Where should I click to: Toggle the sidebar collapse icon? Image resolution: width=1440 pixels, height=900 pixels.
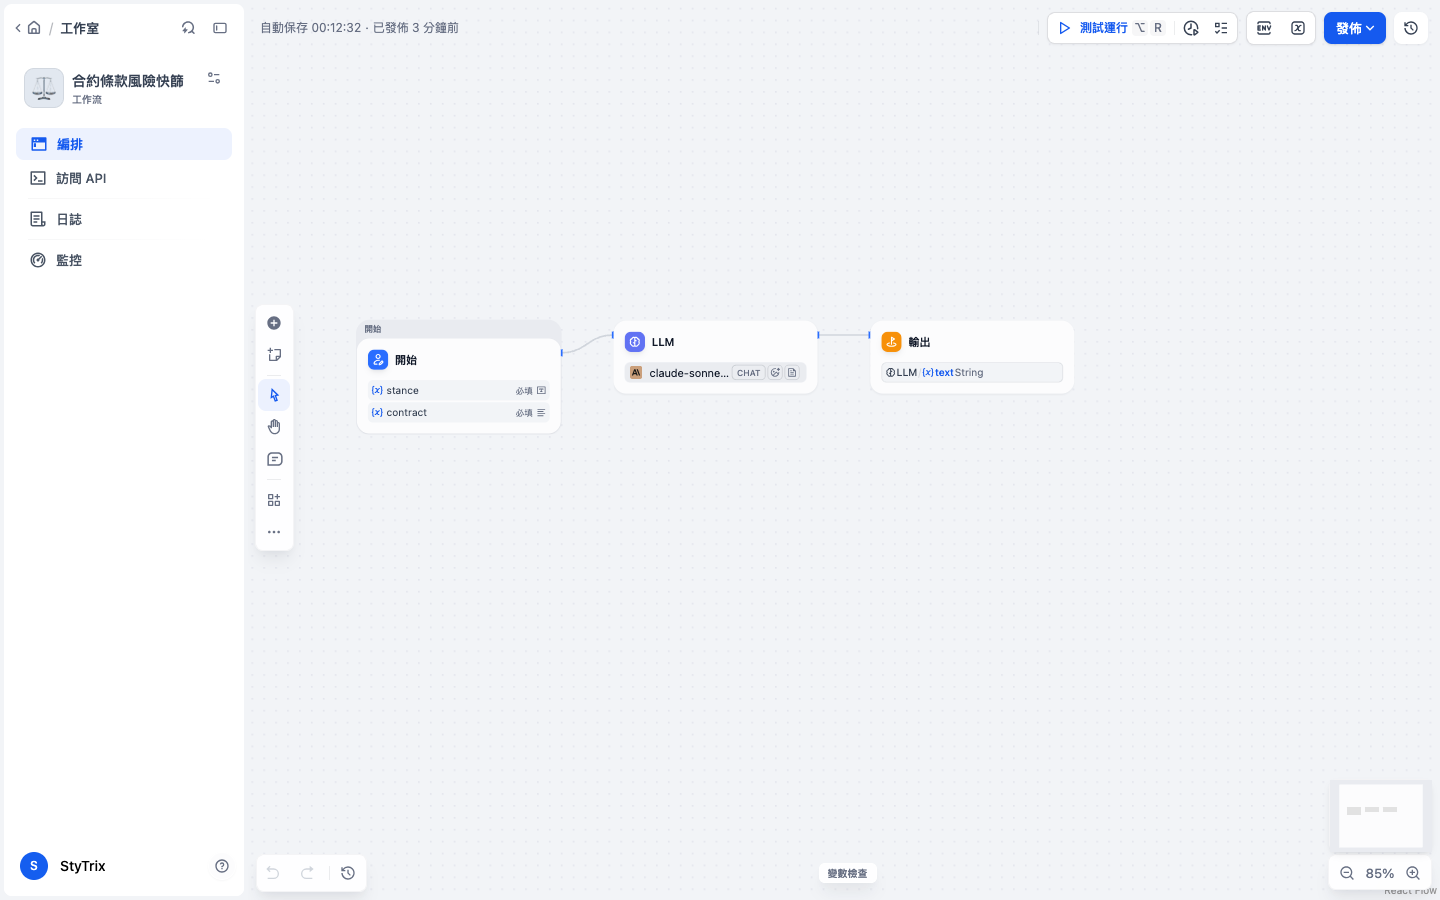[x=220, y=28]
